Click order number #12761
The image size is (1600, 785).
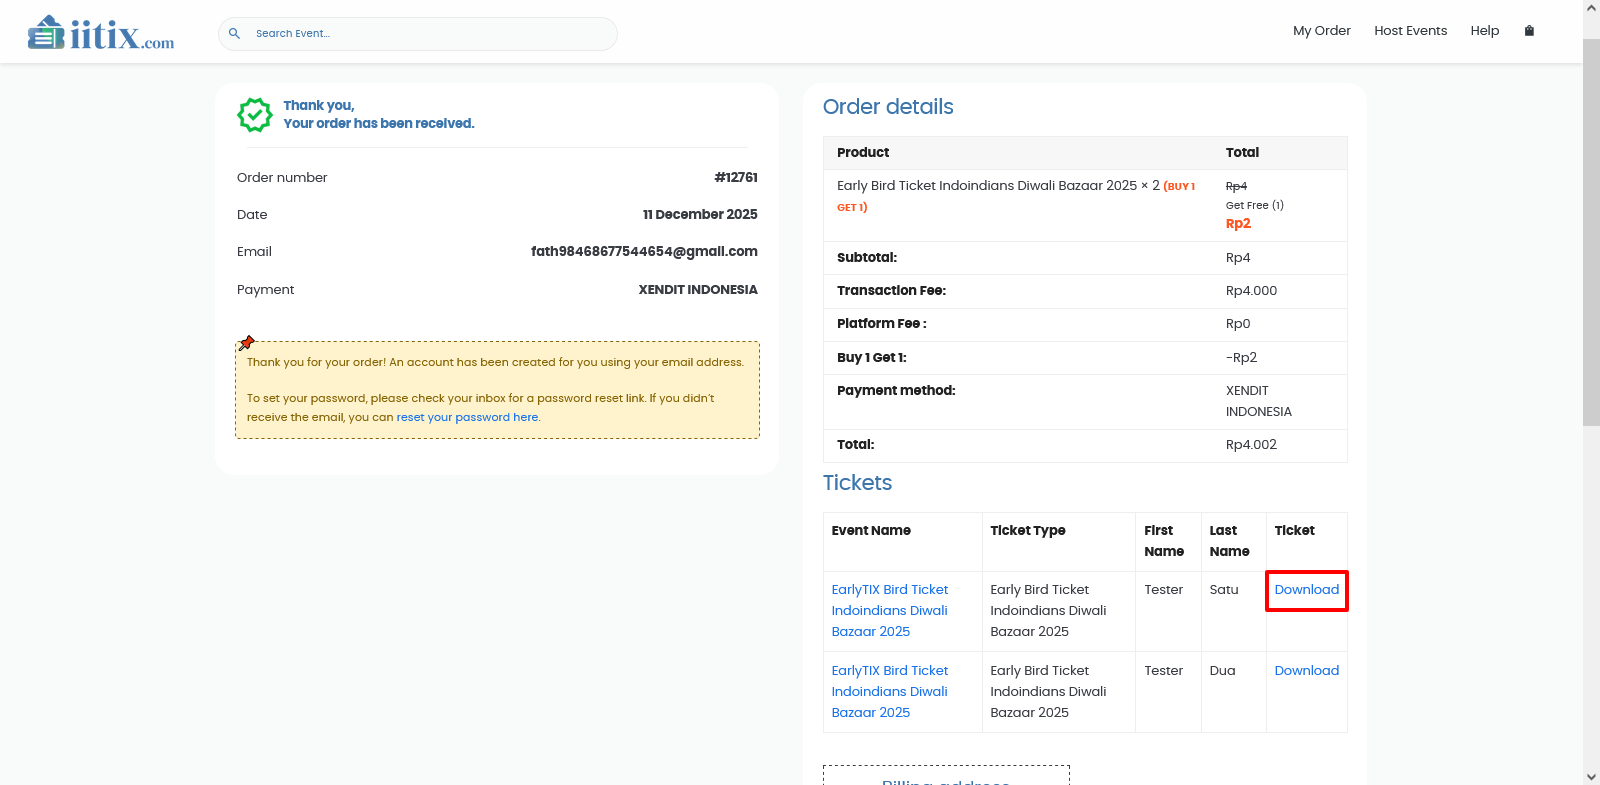coord(735,177)
